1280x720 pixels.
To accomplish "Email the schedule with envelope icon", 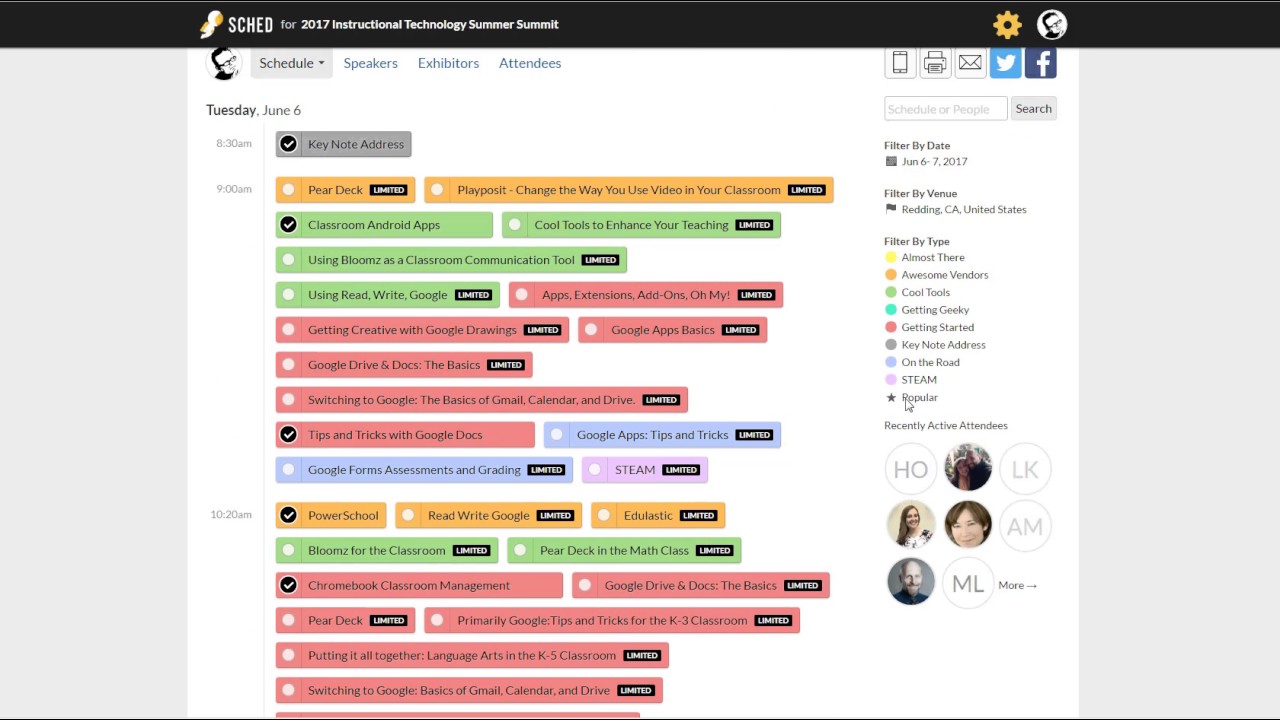I will pyautogui.click(x=970, y=63).
